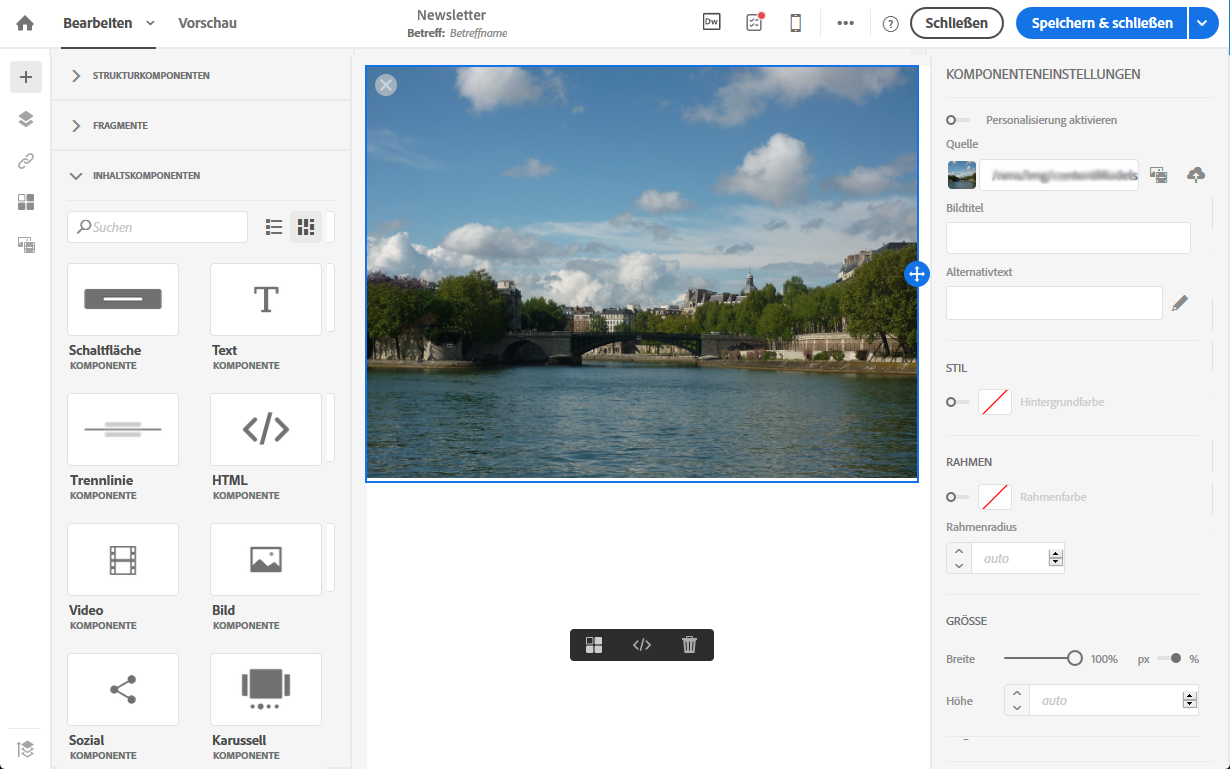Select image from shared assets icon
1230x769 pixels.
1159,175
